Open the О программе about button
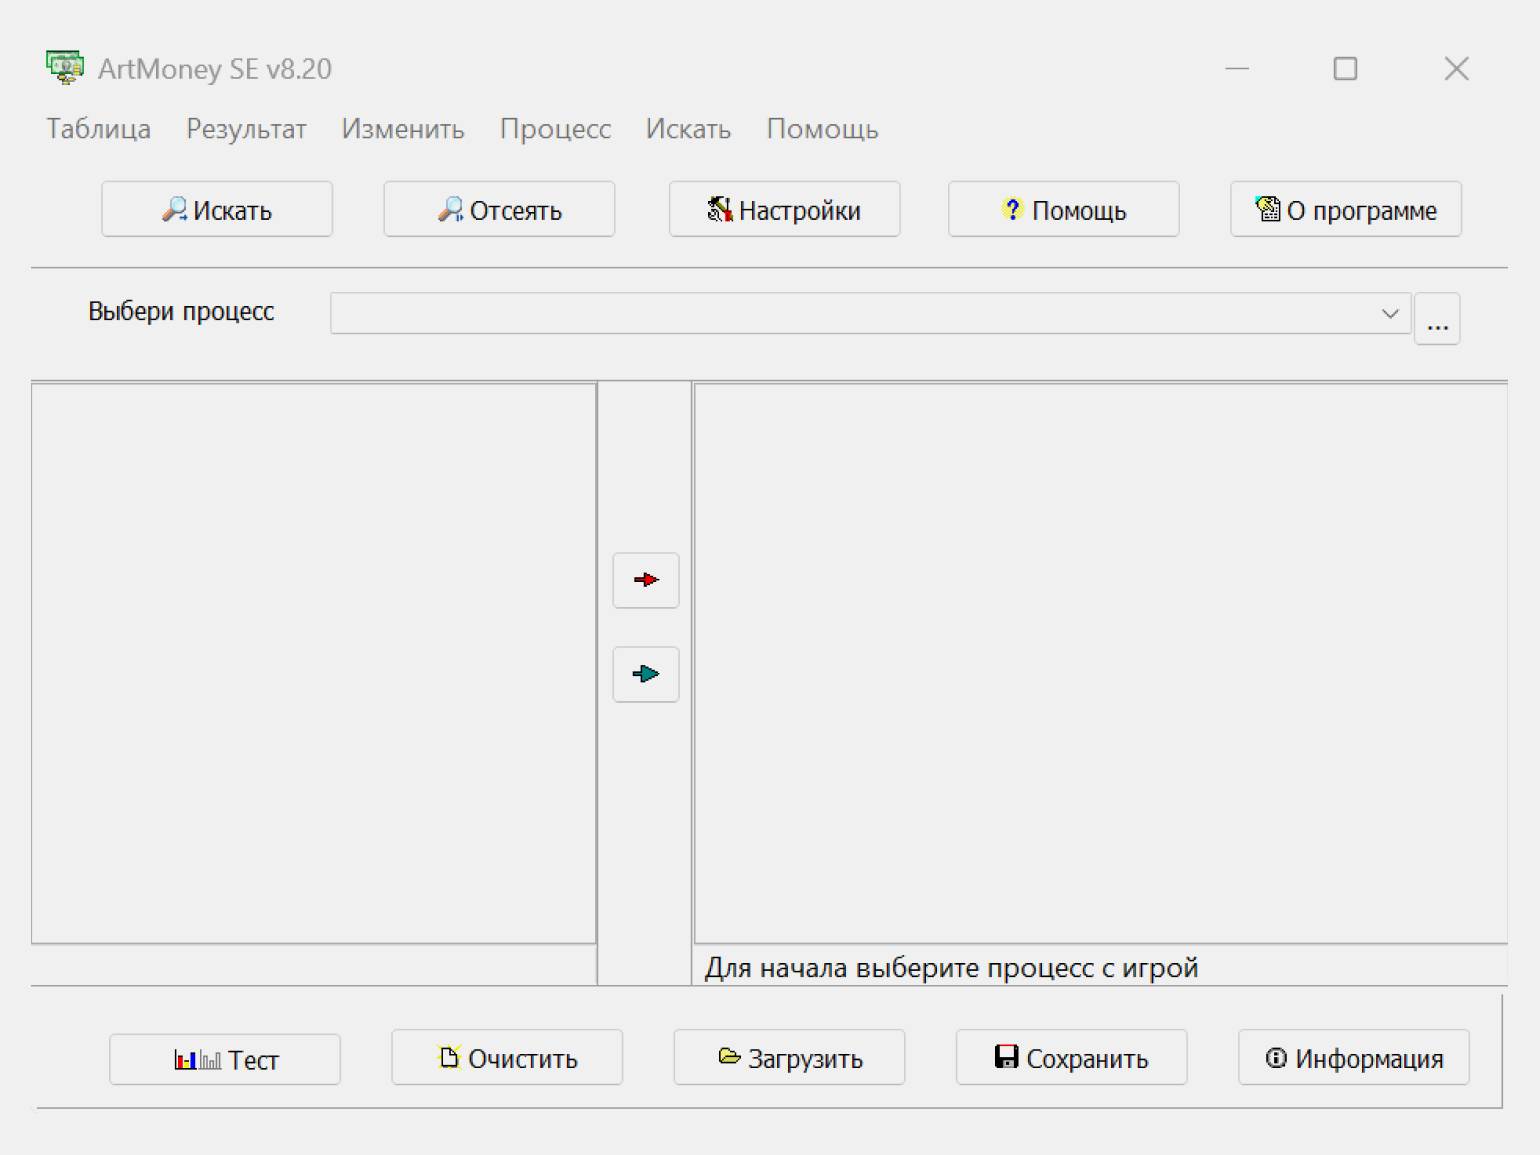The width and height of the screenshot is (1540, 1155). click(x=1345, y=209)
